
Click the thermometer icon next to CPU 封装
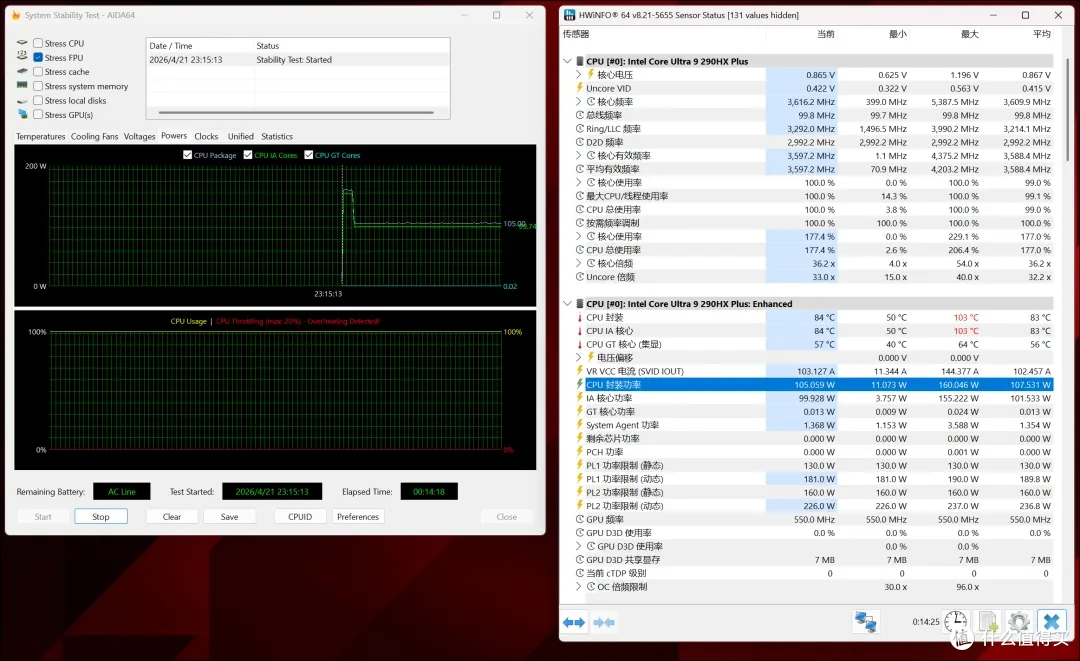(x=579, y=317)
